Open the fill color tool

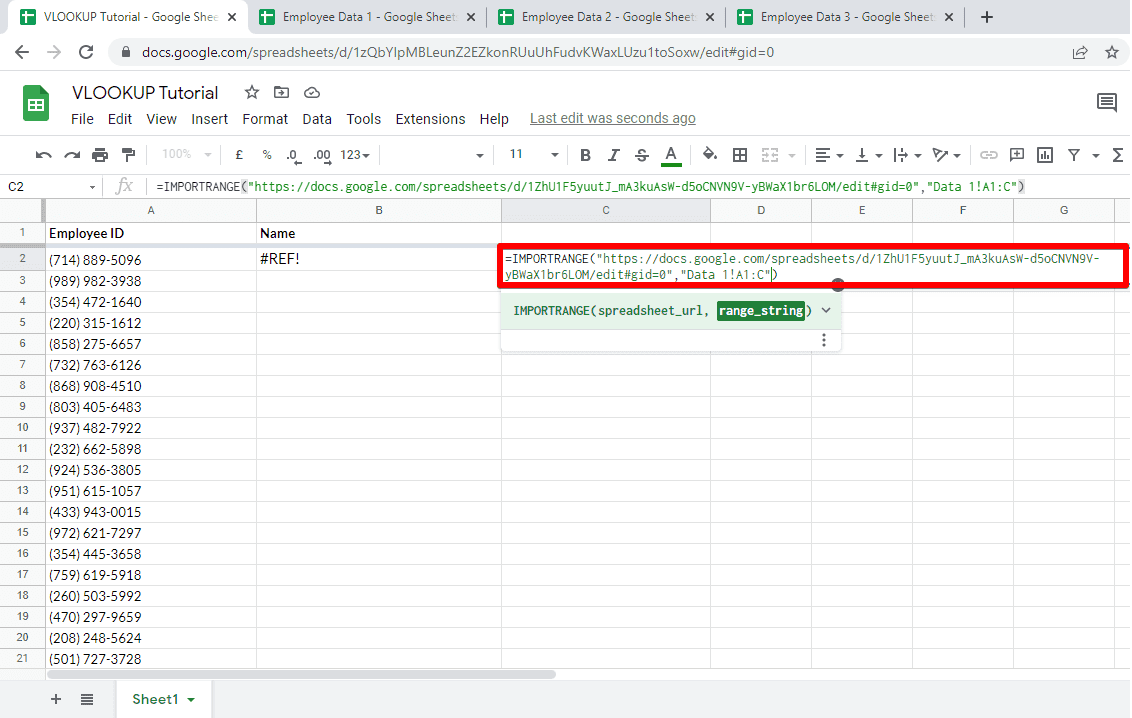tap(710, 155)
